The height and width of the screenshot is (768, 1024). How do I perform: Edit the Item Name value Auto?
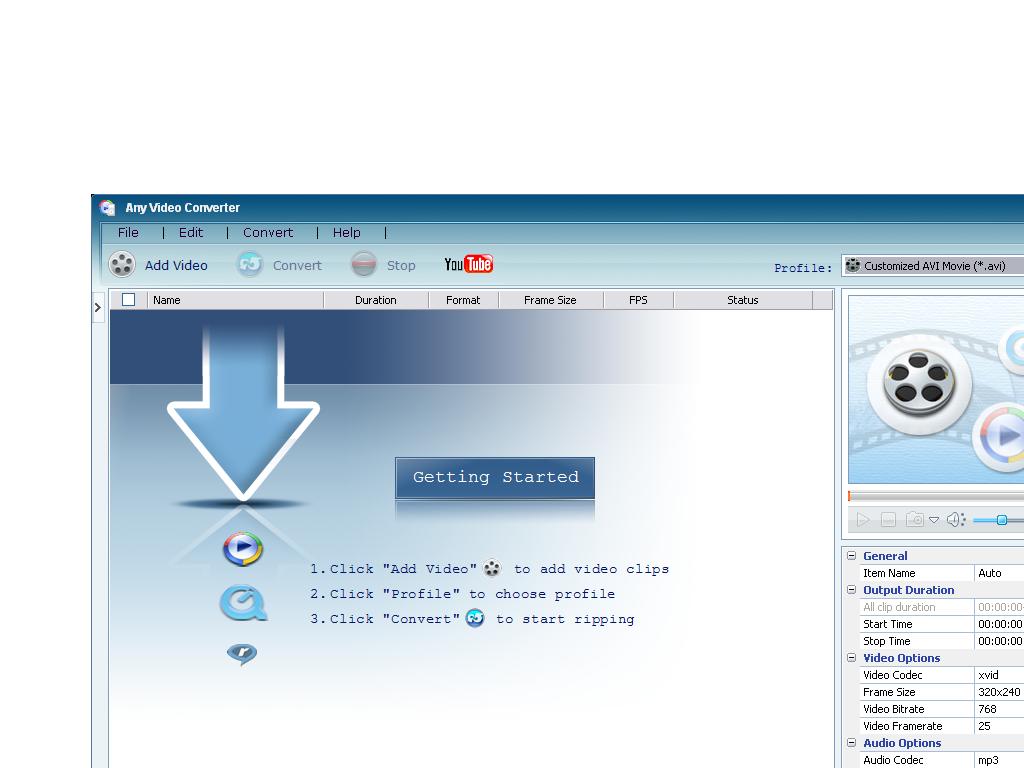(999, 573)
